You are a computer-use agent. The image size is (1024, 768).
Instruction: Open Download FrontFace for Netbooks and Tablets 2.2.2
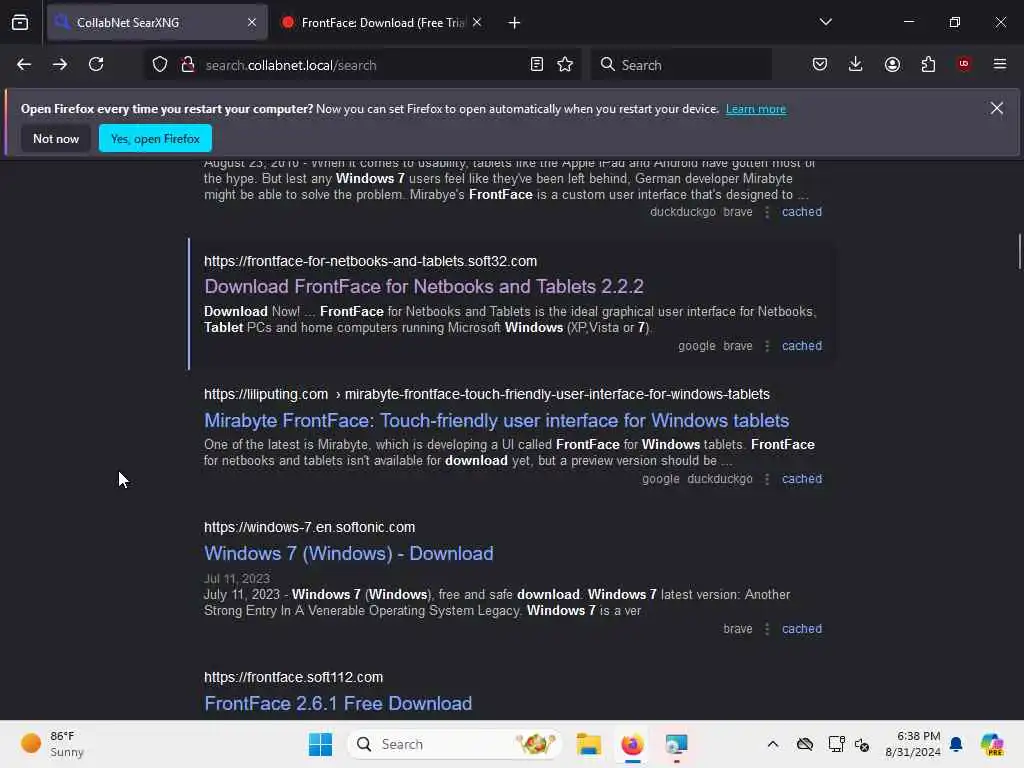(424, 287)
